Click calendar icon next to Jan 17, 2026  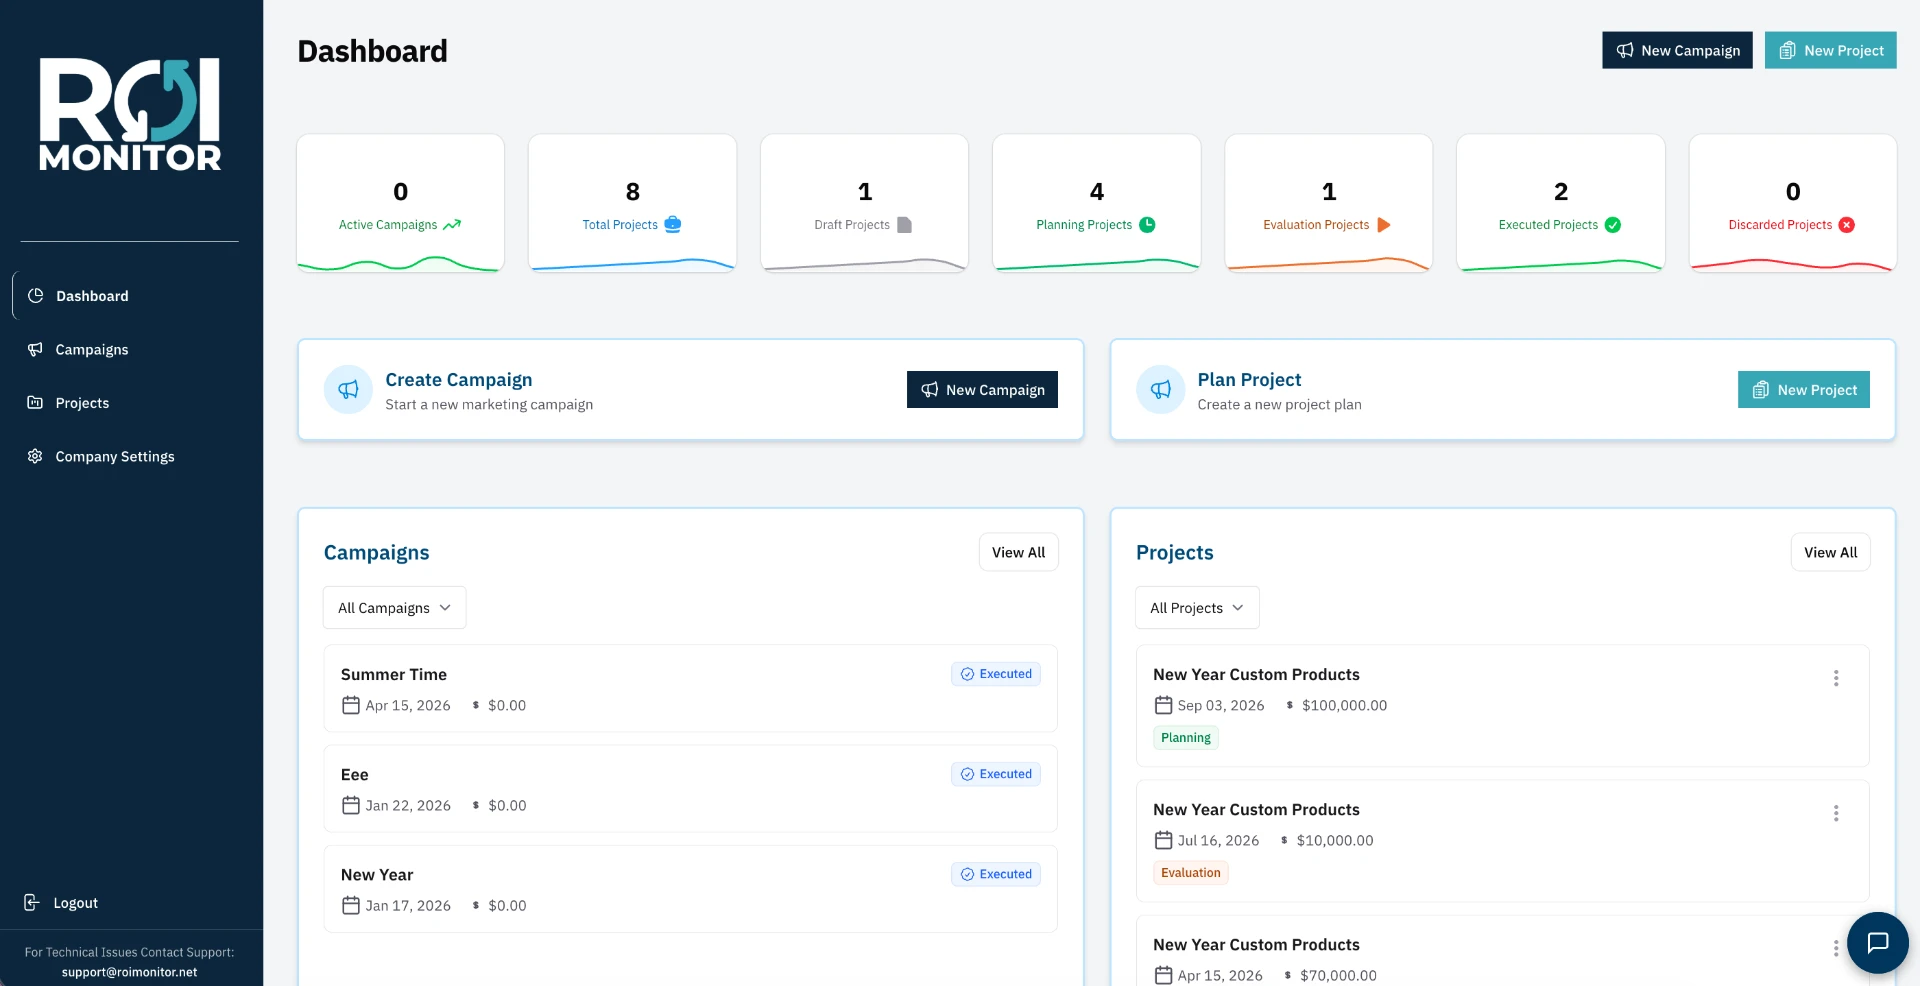[351, 905]
